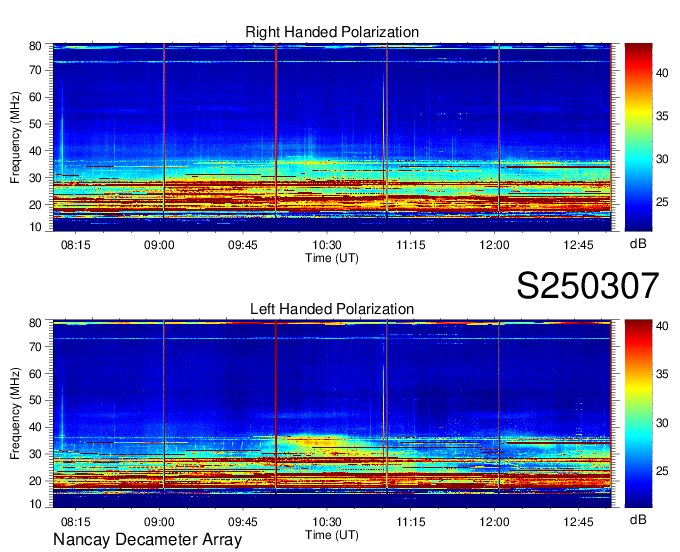This screenshot has height=552, width=680.
Task: Click "40" frequency tick of left-handed plot
Action: (x=35, y=428)
